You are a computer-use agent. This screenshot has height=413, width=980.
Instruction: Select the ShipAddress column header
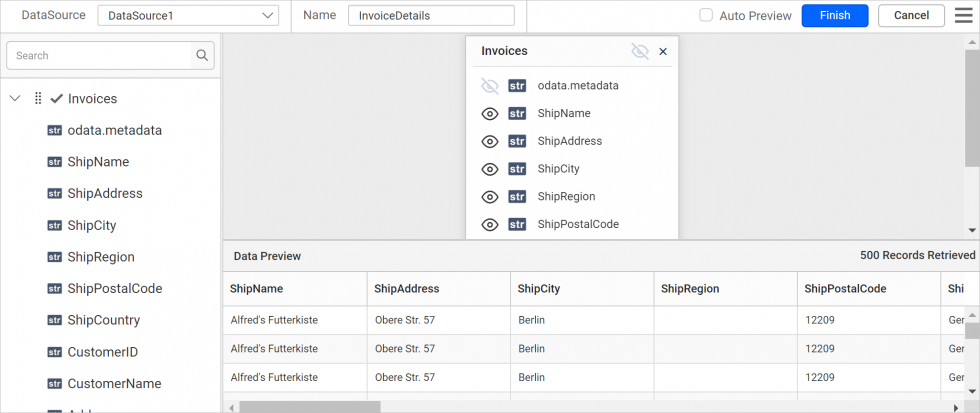(439, 289)
